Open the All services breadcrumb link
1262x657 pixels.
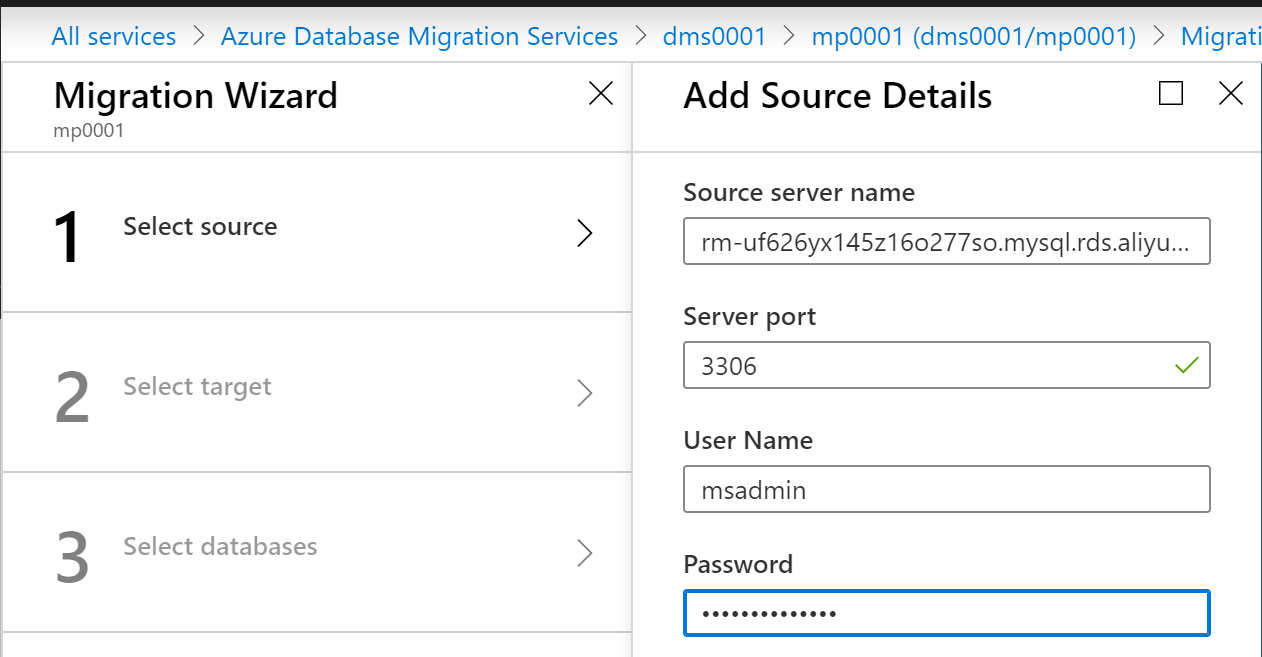(x=114, y=37)
